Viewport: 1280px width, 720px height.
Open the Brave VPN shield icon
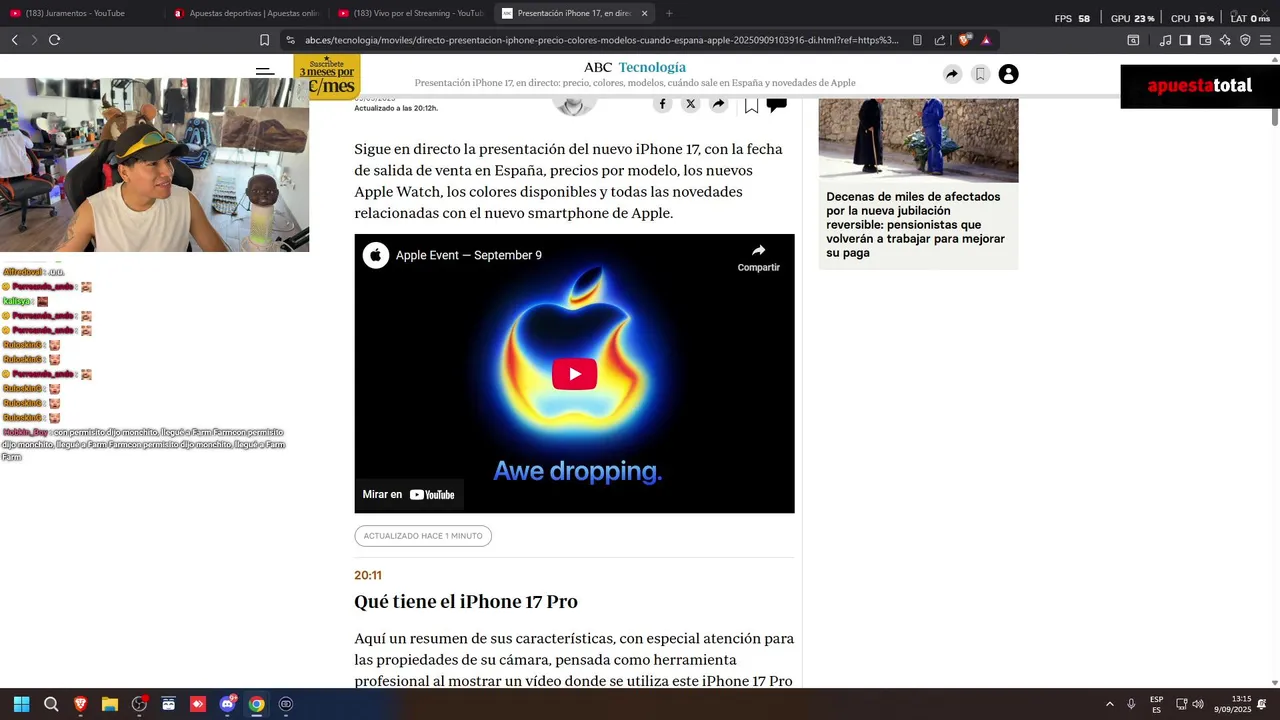click(1245, 40)
